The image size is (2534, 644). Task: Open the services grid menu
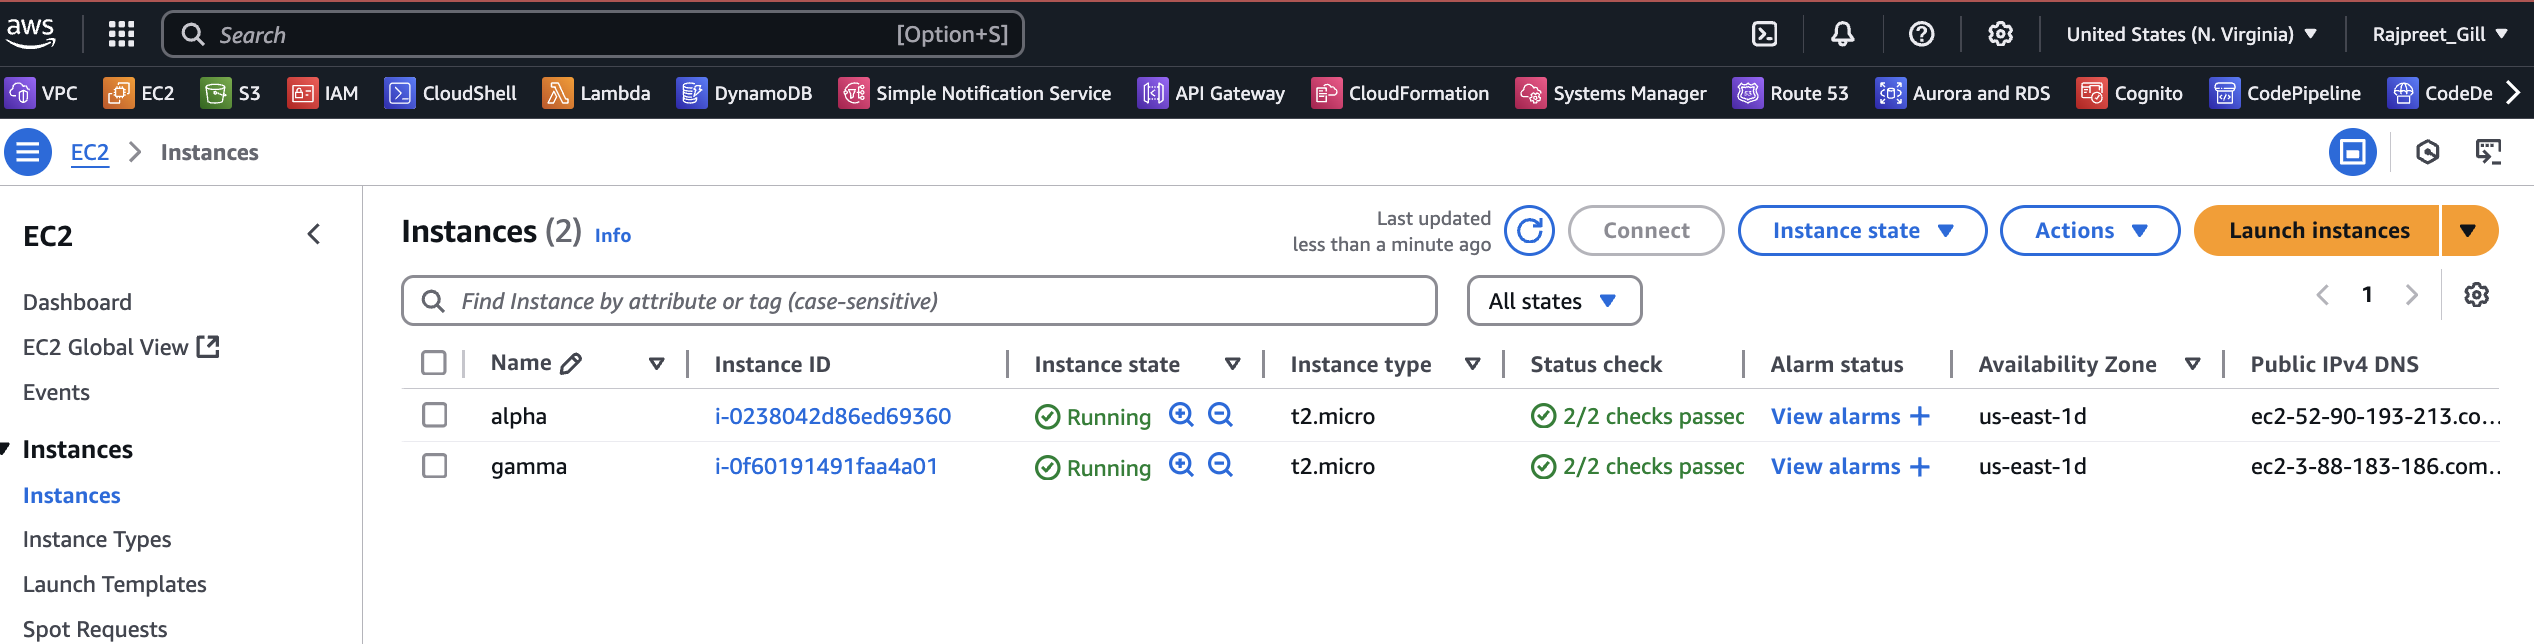click(121, 34)
